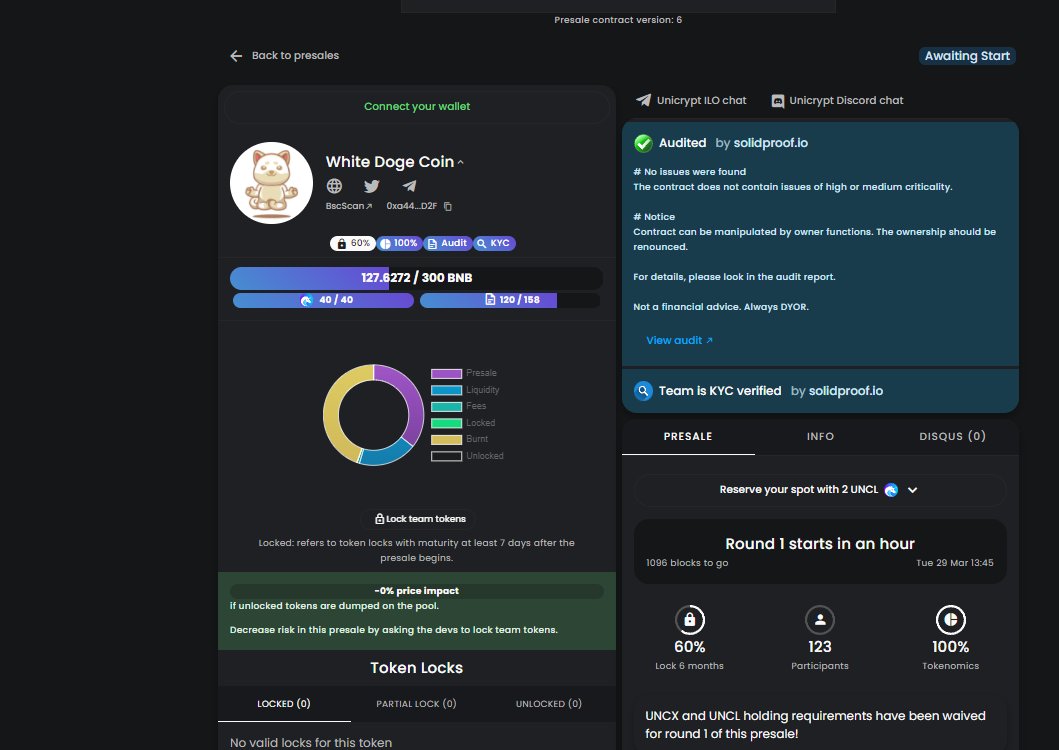Click the Awaiting Start status badge

click(967, 56)
